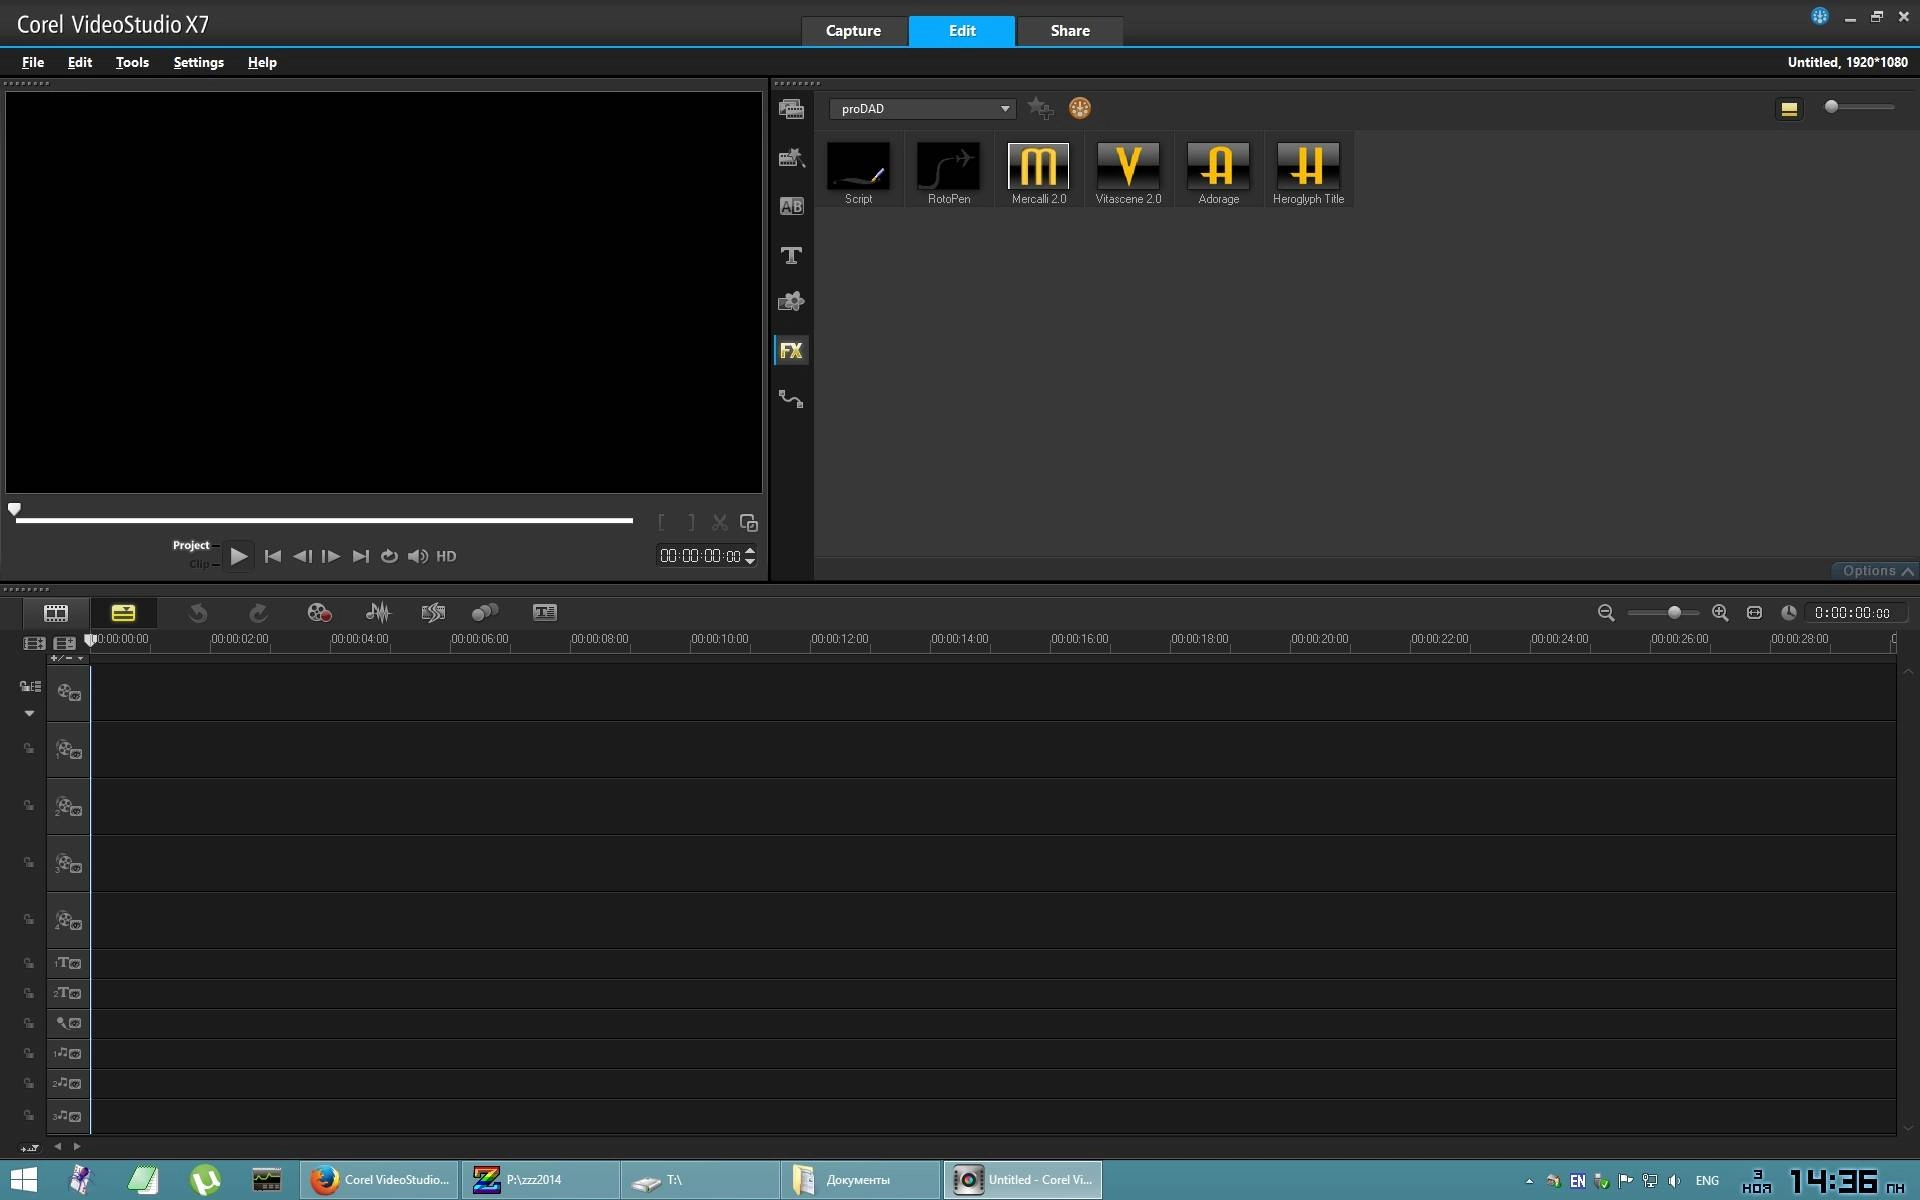Click the Enlarge preview window icon

pyautogui.click(x=748, y=522)
